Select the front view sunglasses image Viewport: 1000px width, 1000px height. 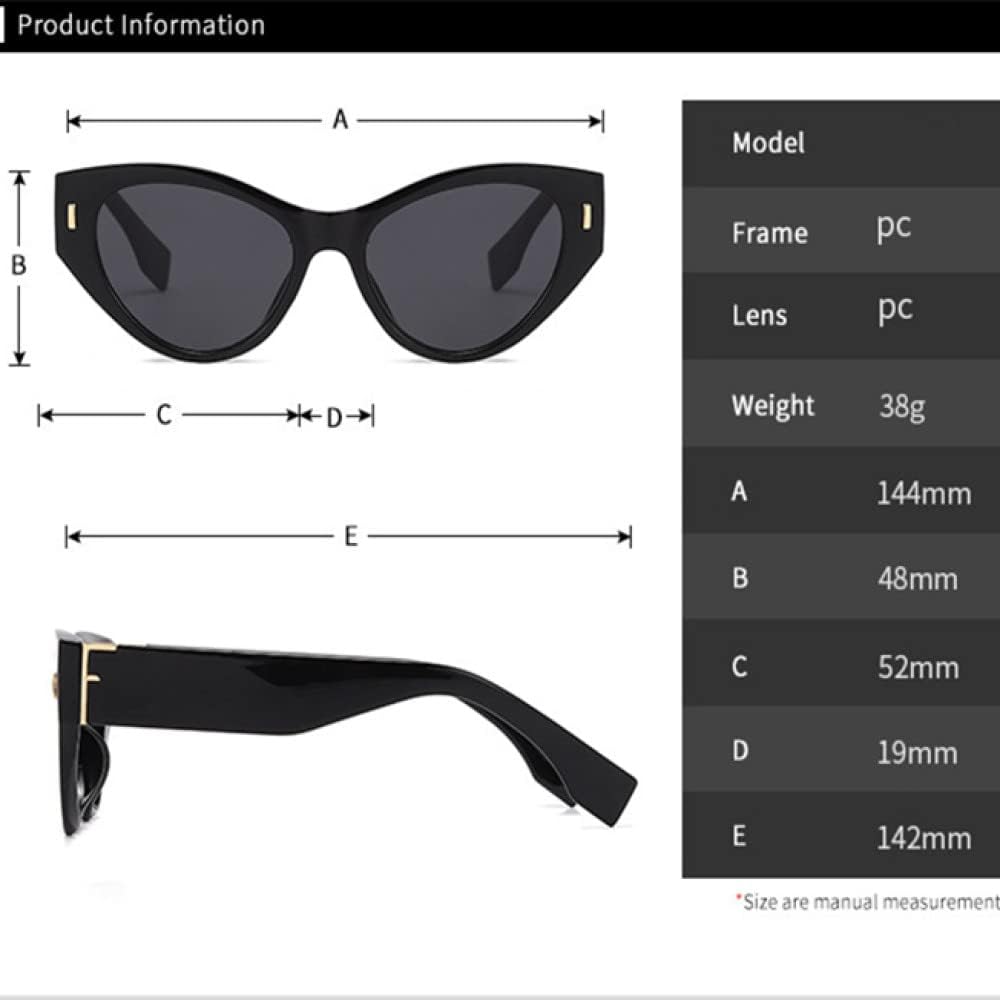pos(329,264)
